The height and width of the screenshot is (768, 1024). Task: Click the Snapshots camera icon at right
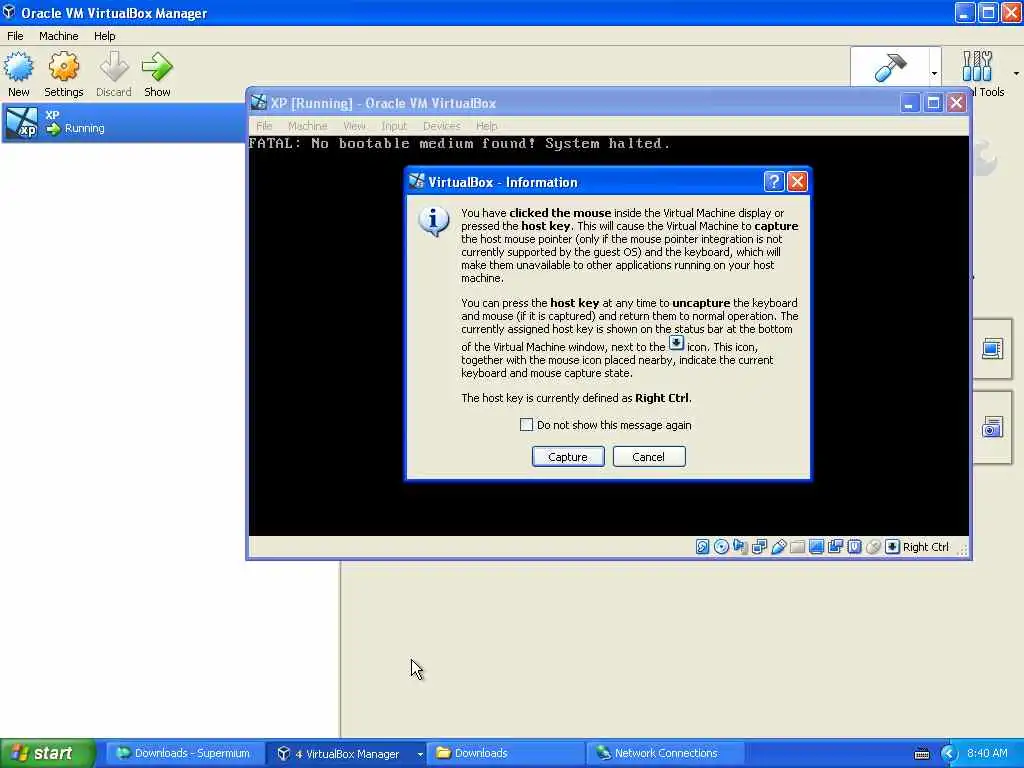[992, 427]
